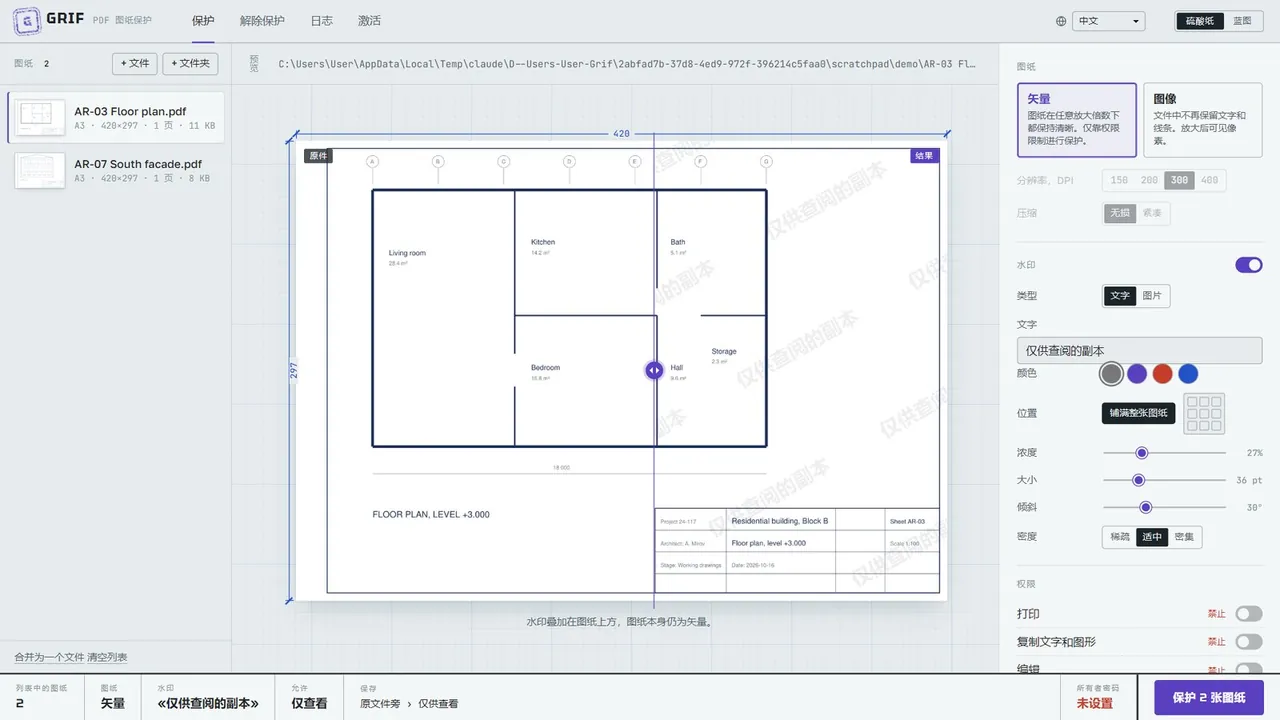1280x720 pixels.
Task: Click the 原件 label on preview
Action: tap(318, 156)
